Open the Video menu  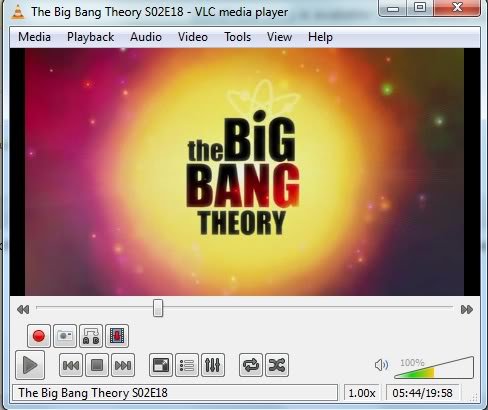point(193,37)
